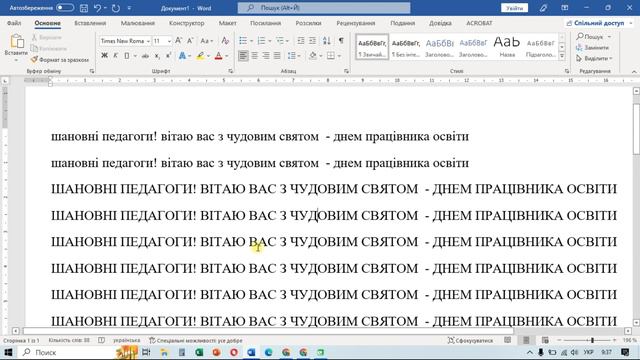Open the font color dropdown arrow

(227, 56)
